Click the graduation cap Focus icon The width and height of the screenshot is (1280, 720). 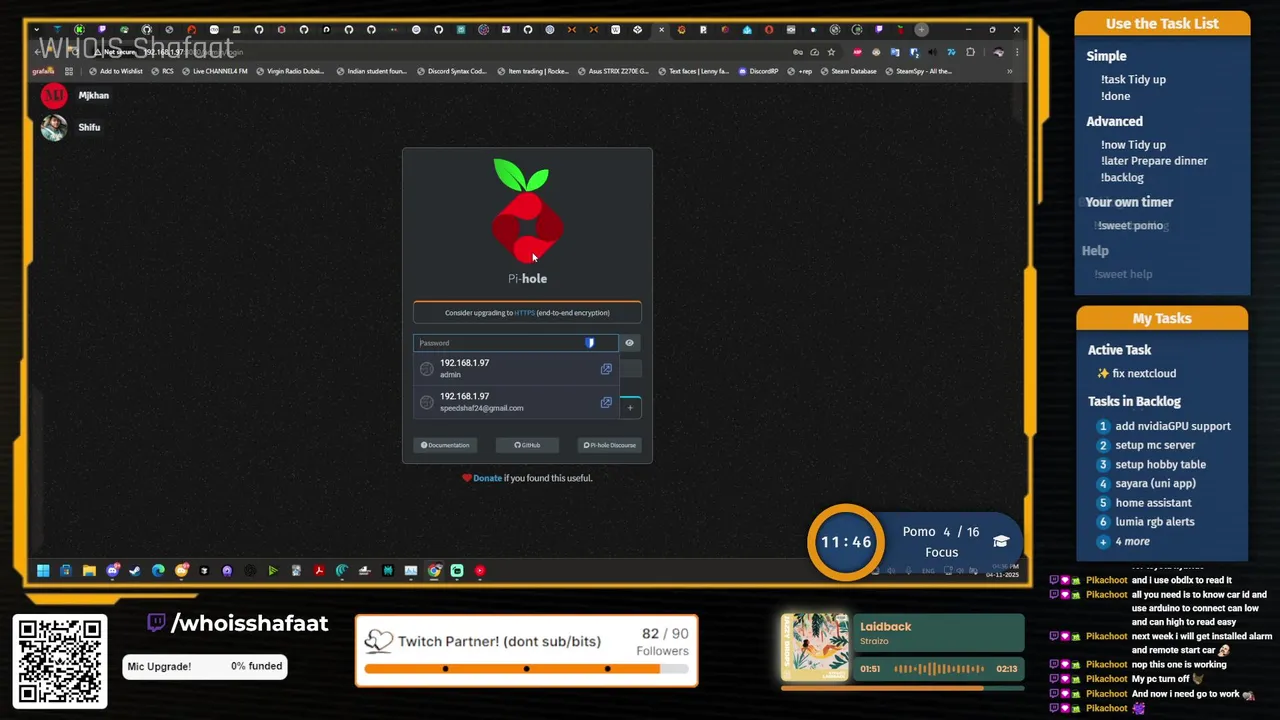point(1001,541)
